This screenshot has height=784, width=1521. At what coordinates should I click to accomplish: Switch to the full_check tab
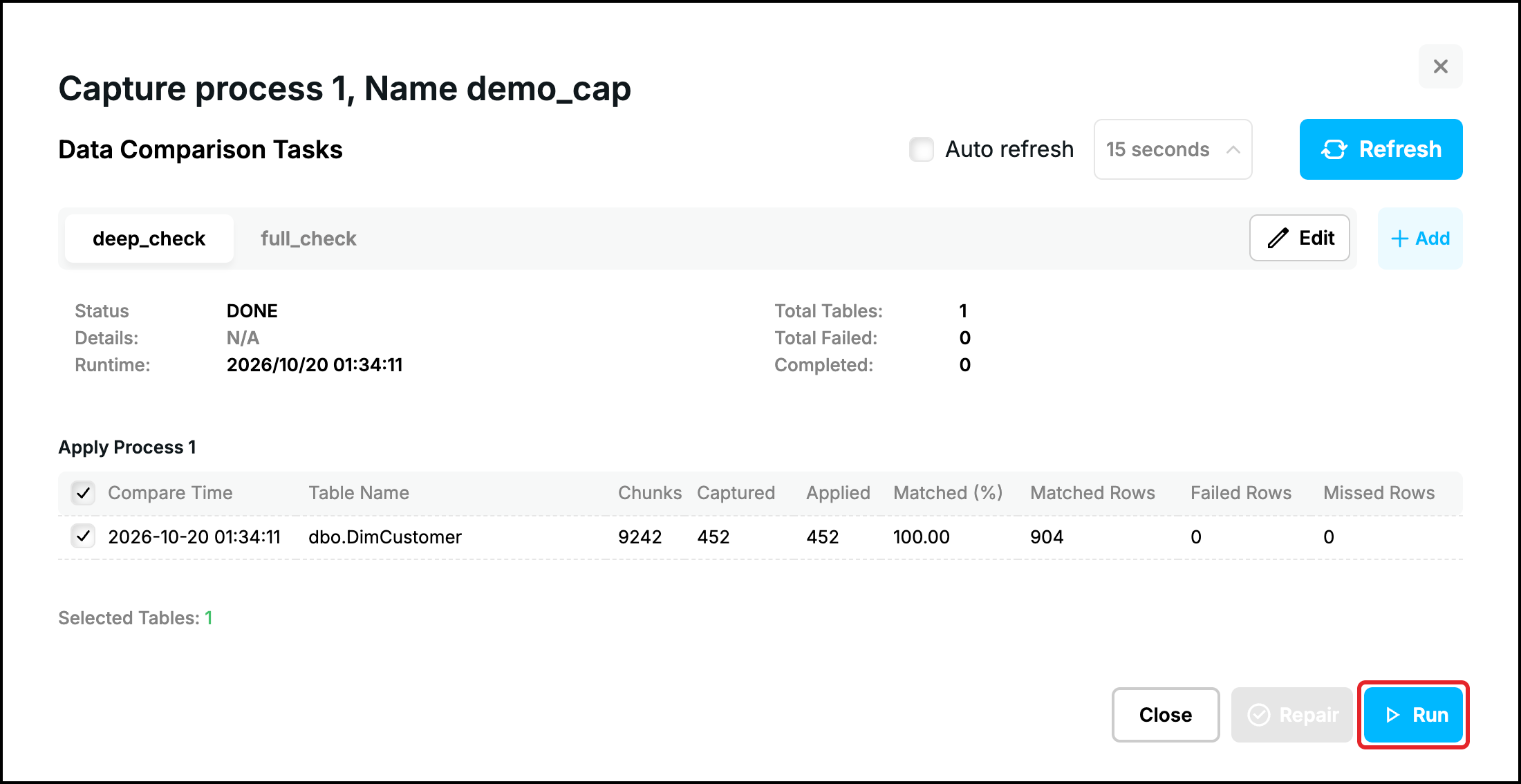(308, 239)
